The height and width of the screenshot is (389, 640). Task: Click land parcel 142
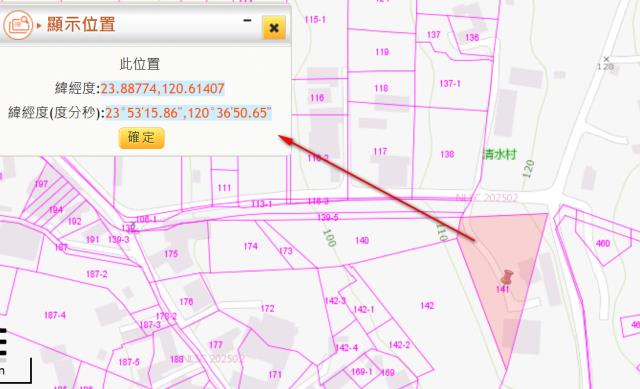click(427, 305)
